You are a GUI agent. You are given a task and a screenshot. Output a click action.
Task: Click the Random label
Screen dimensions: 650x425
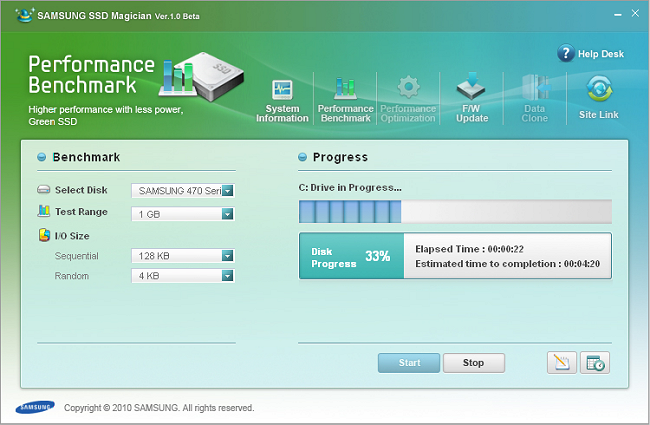[72, 276]
